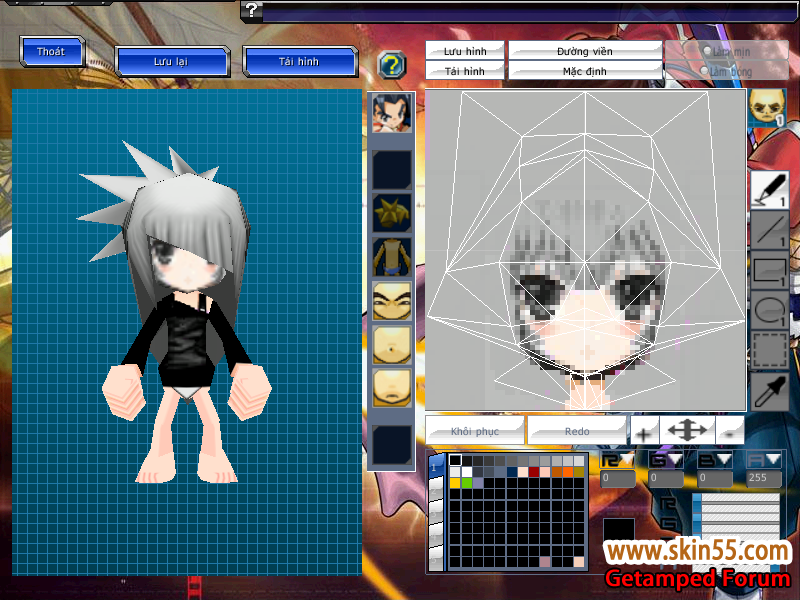Switch to palette tab 1
This screenshot has width=800, height=600.
tap(435, 467)
